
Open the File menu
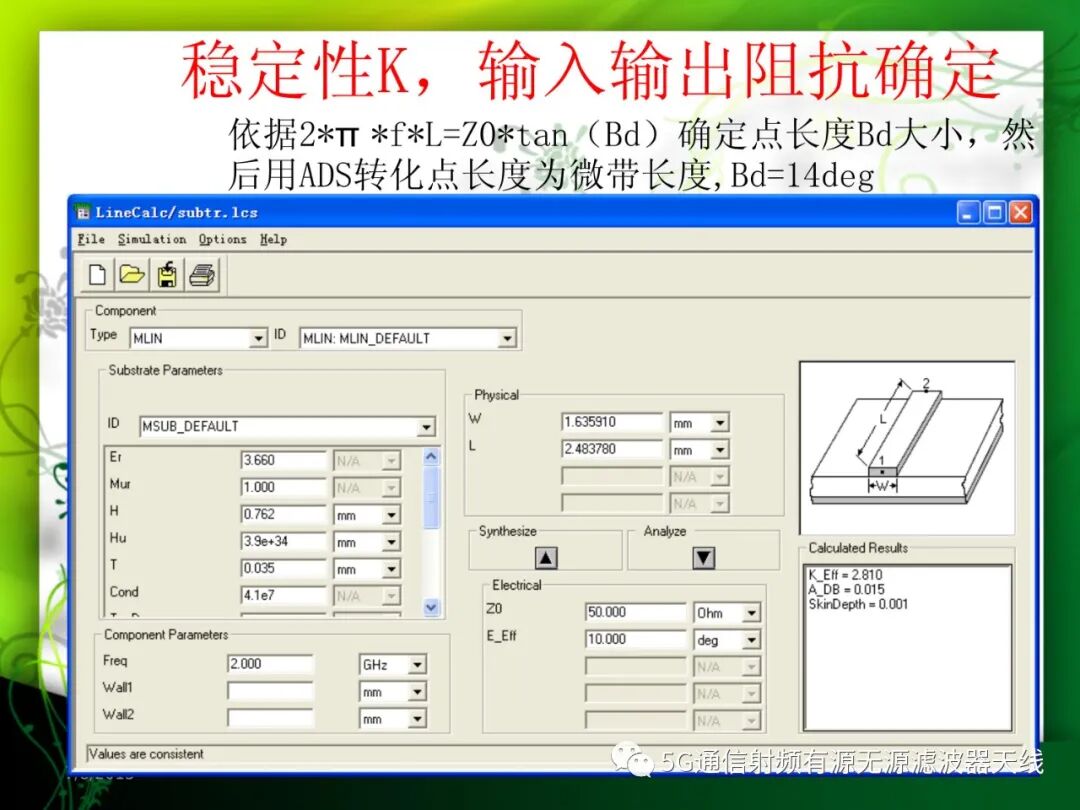pos(91,239)
